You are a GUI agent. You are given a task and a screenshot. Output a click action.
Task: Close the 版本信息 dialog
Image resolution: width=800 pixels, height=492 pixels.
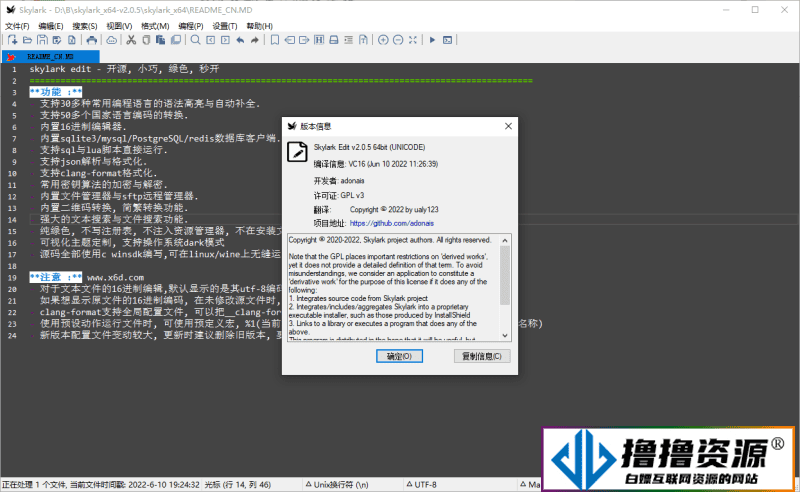coord(508,126)
